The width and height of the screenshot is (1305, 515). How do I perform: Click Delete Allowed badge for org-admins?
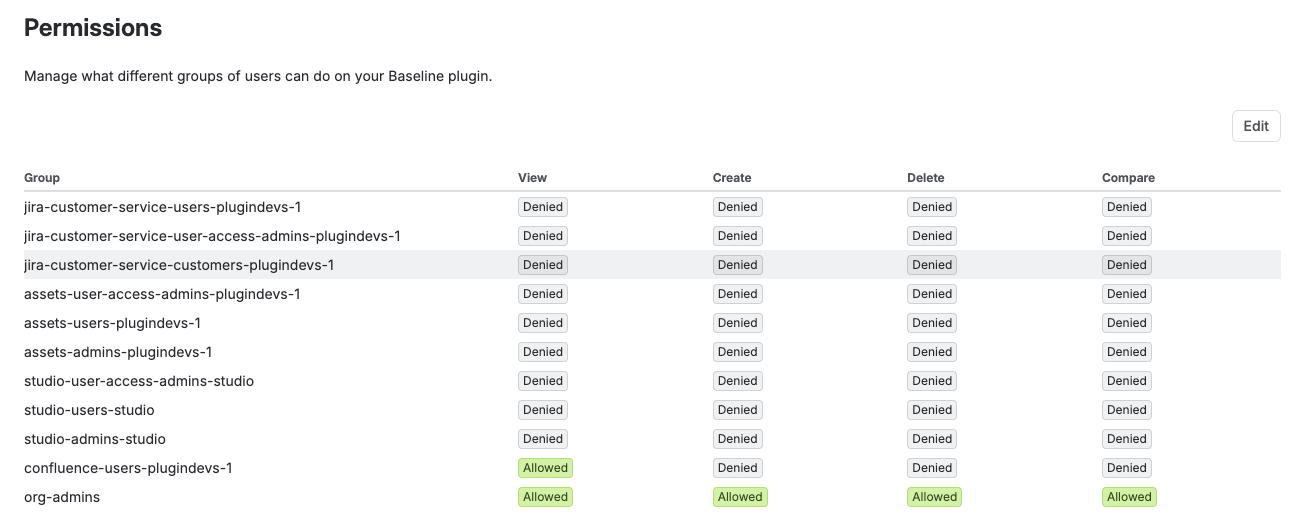click(934, 497)
